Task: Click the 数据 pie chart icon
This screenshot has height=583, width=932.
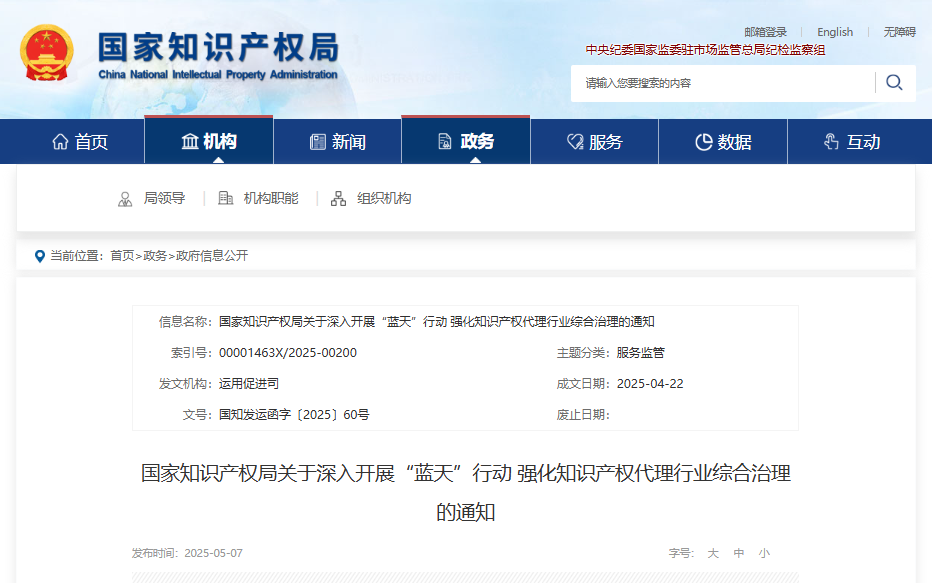Action: point(704,142)
